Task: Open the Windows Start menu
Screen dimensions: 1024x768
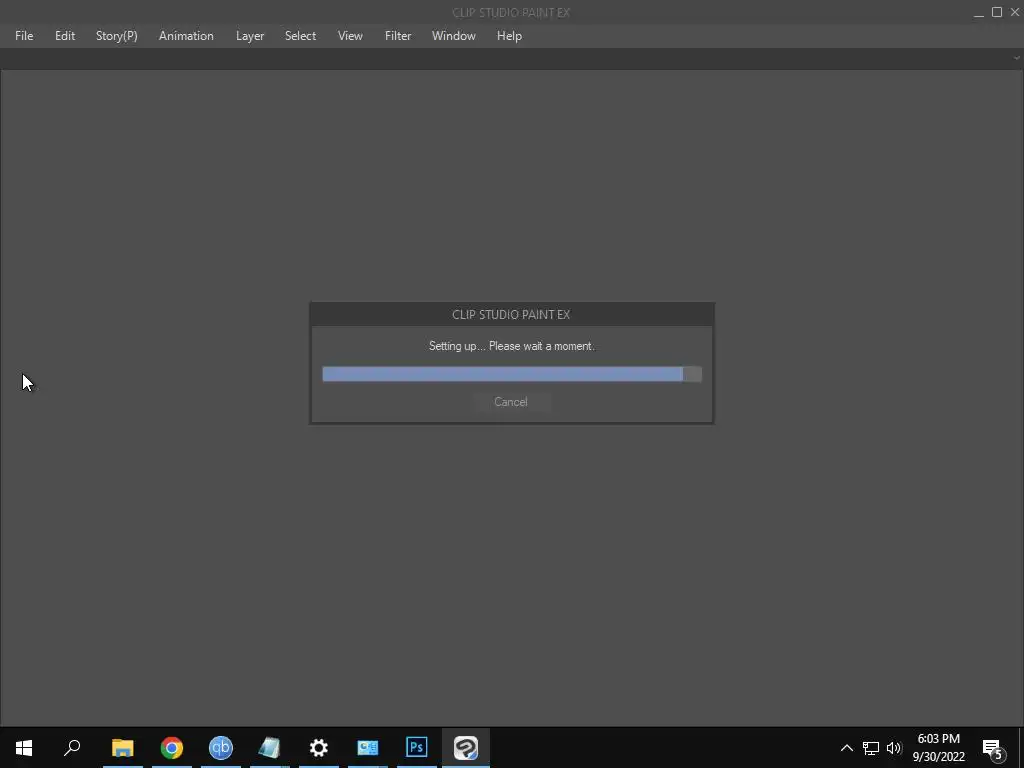Action: pos(24,748)
